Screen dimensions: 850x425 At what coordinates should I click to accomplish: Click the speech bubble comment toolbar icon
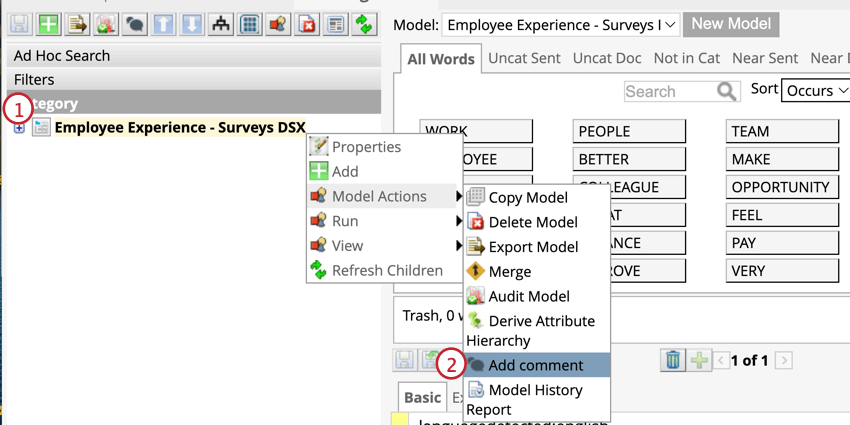134,24
